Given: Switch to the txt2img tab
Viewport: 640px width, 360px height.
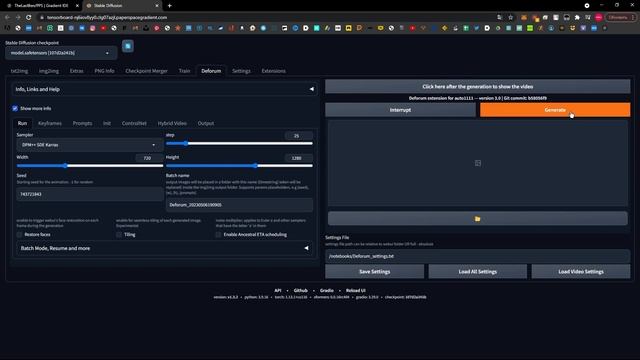Looking at the screenshot, I should tap(20, 71).
